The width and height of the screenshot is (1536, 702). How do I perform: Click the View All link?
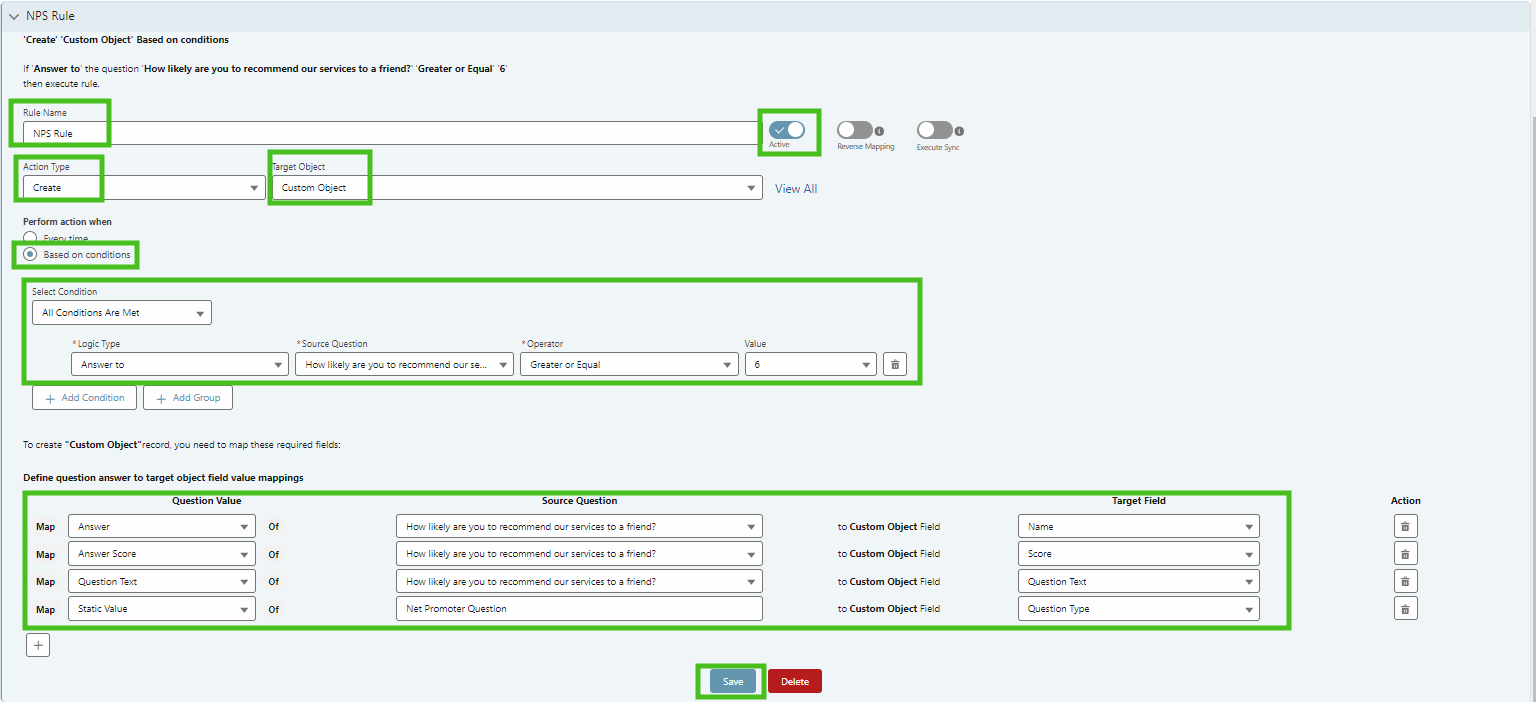796,188
